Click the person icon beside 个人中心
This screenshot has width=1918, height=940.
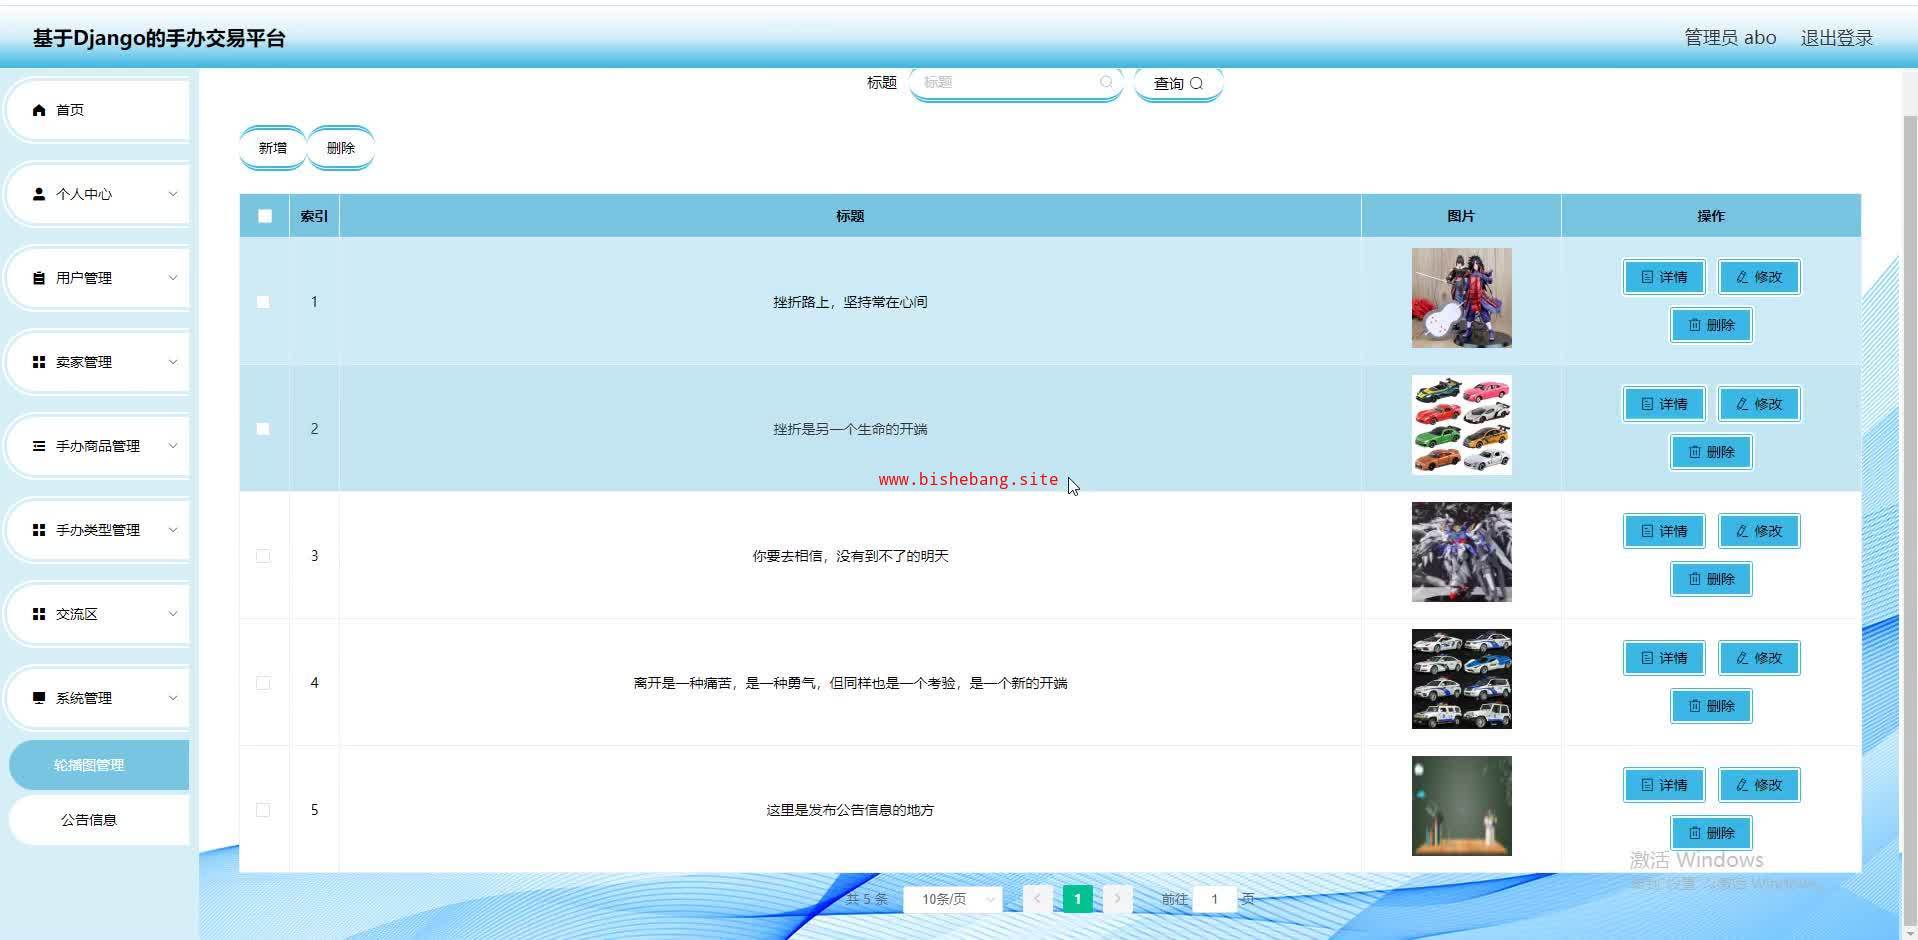click(x=39, y=194)
